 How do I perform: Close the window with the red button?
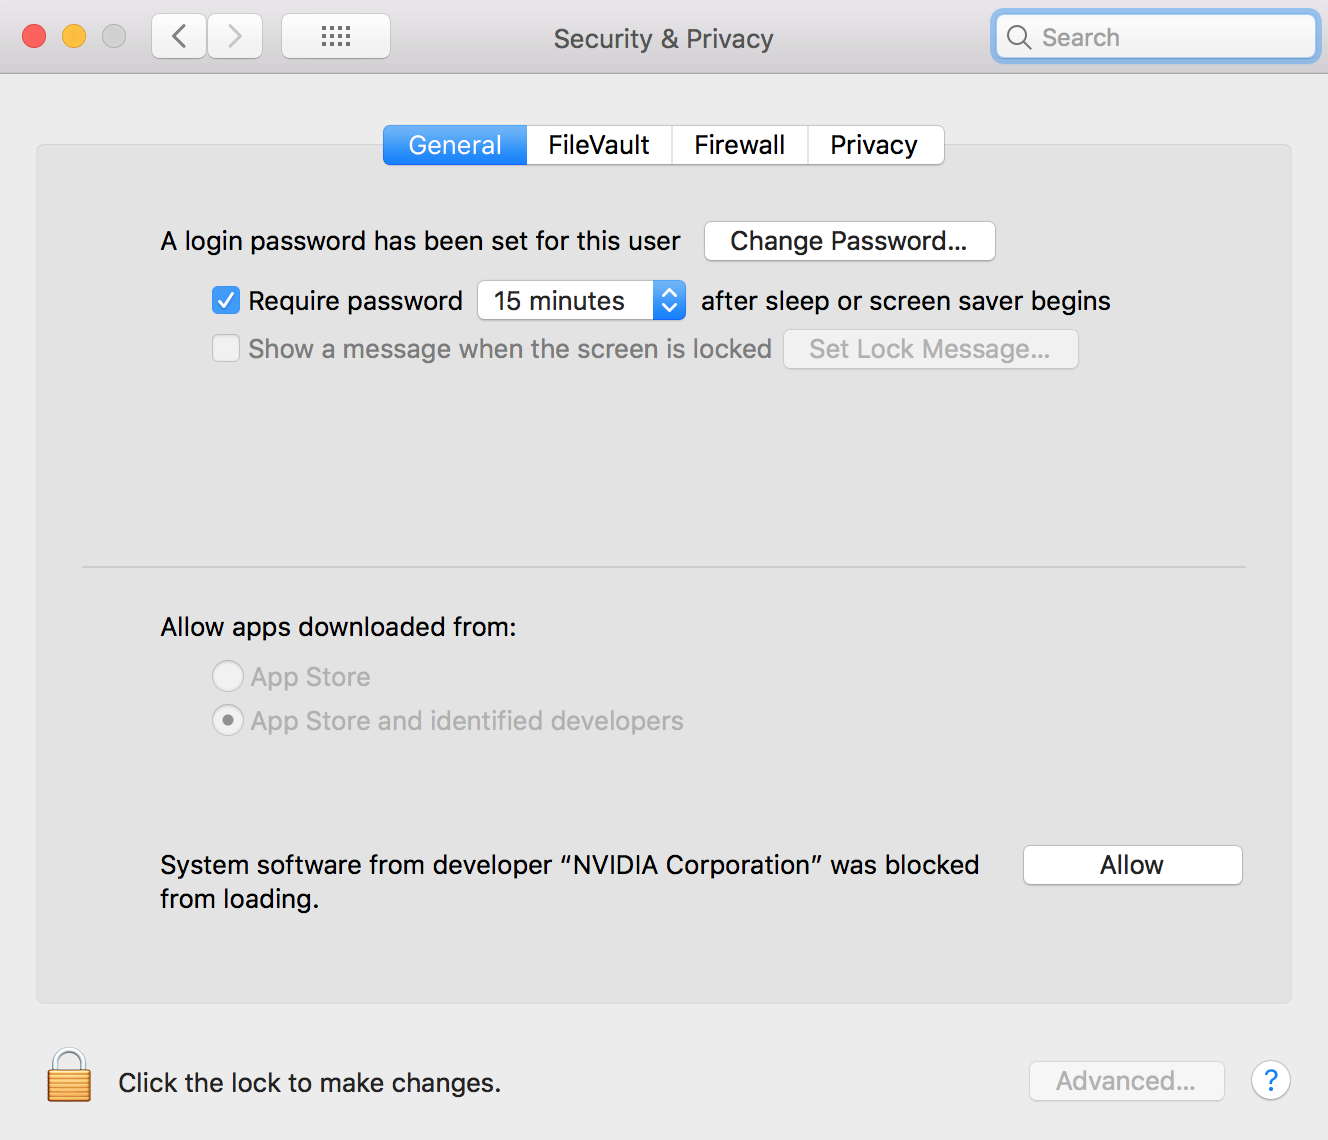(34, 36)
